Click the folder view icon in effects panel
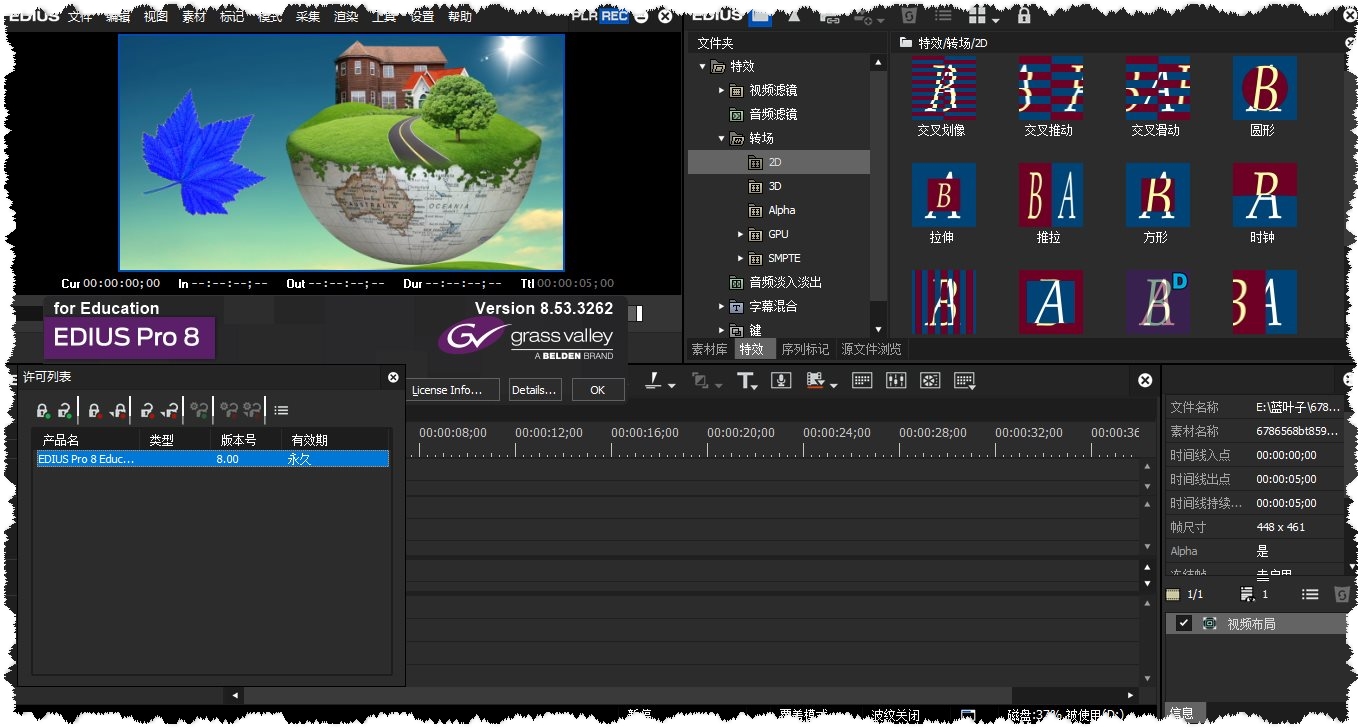The width and height of the screenshot is (1362, 728). (761, 17)
